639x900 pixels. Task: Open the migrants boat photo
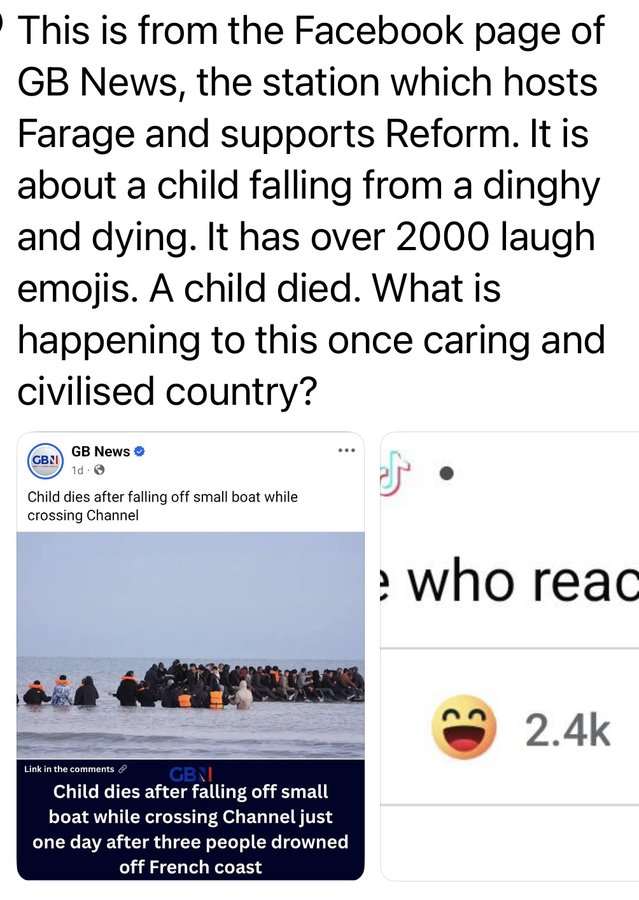pos(191,645)
